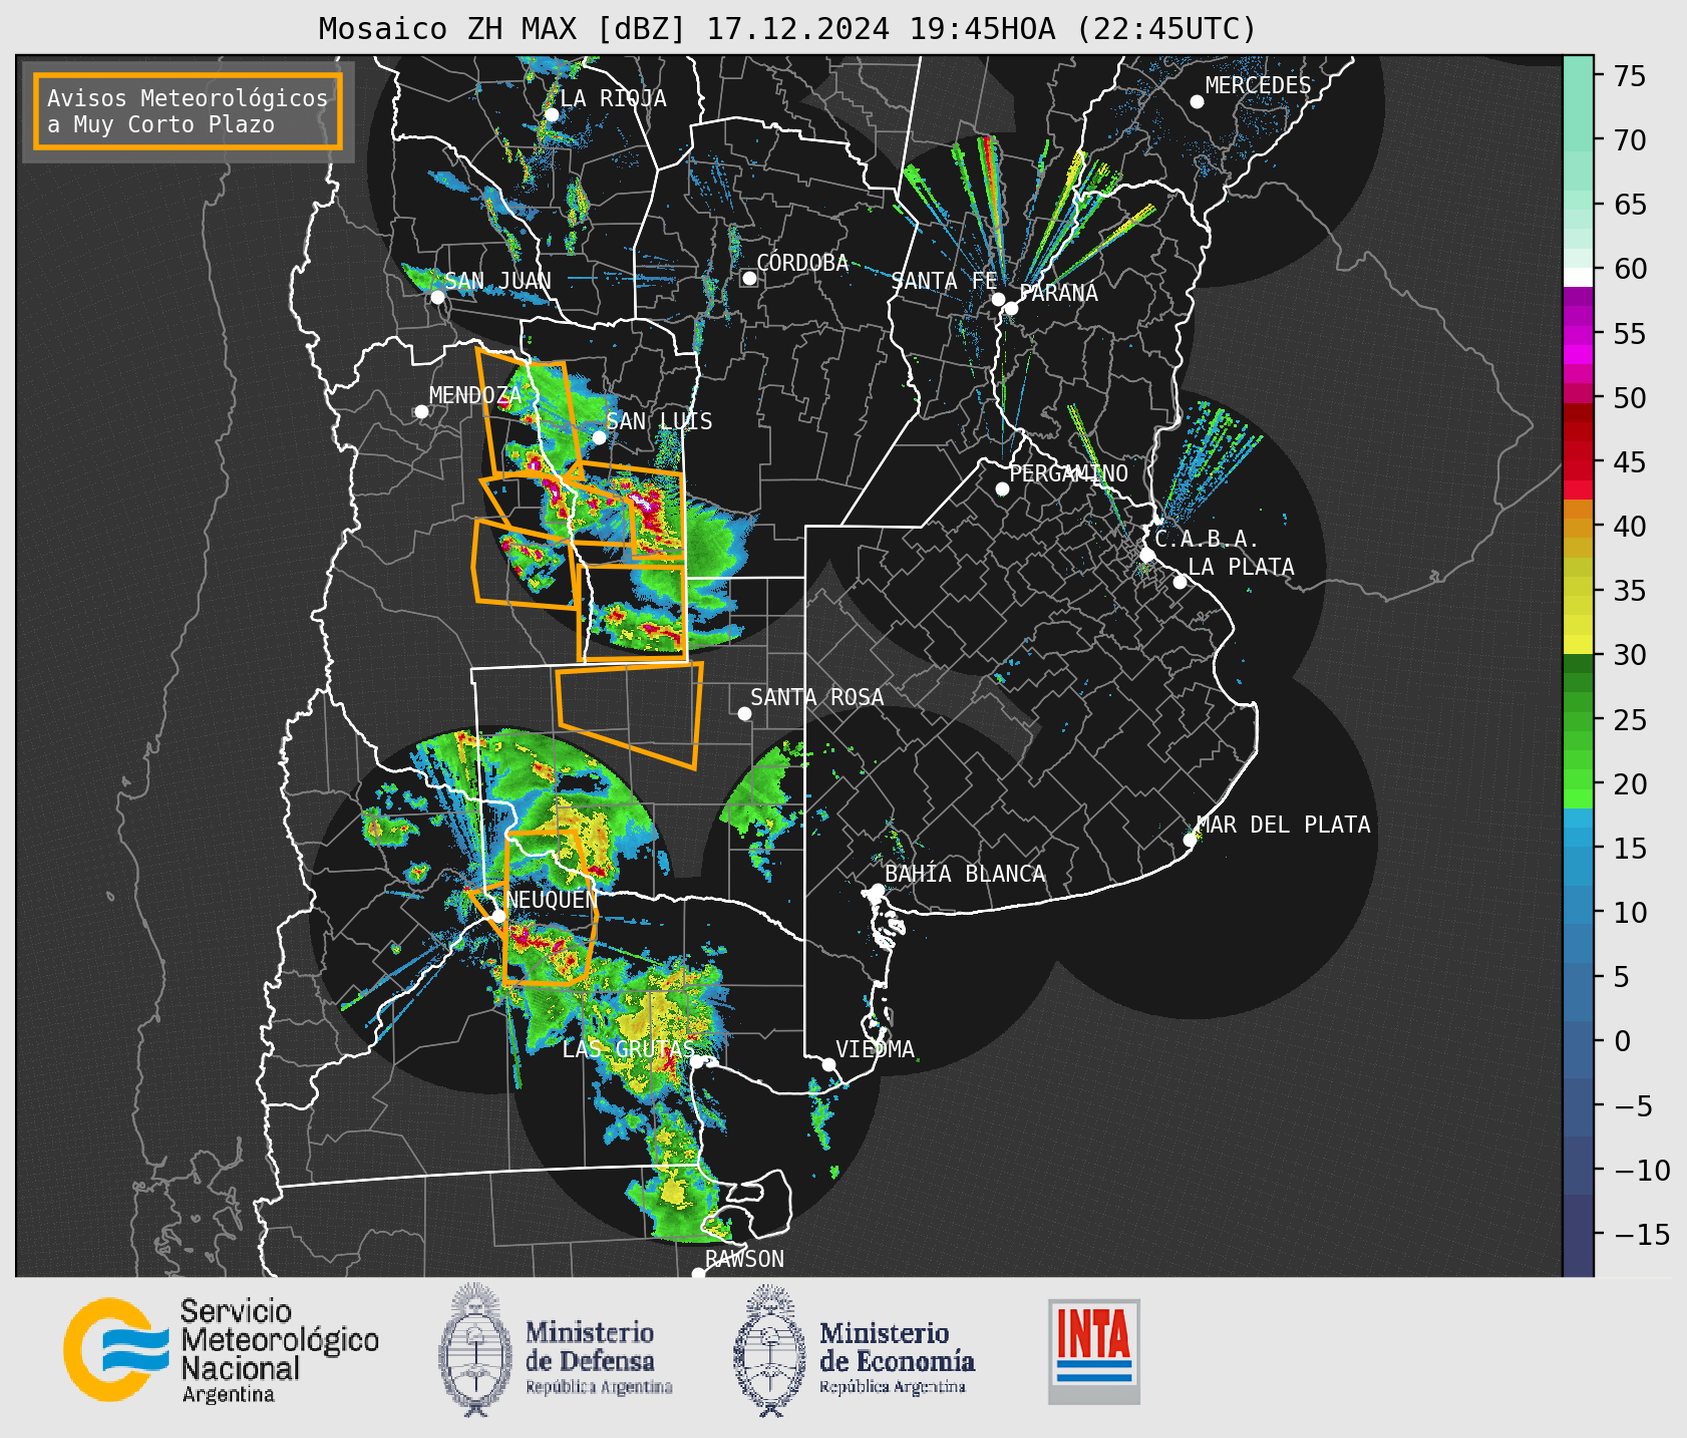Click the white dot marker for Viedma
Screen dimensions: 1687x1438
[x=829, y=1065]
